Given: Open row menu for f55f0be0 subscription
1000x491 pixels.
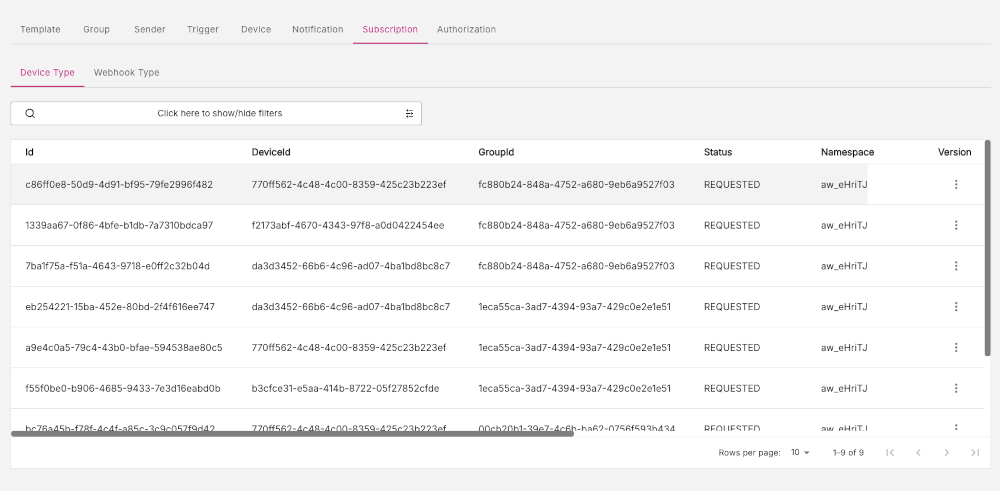Looking at the screenshot, I should (955, 388).
